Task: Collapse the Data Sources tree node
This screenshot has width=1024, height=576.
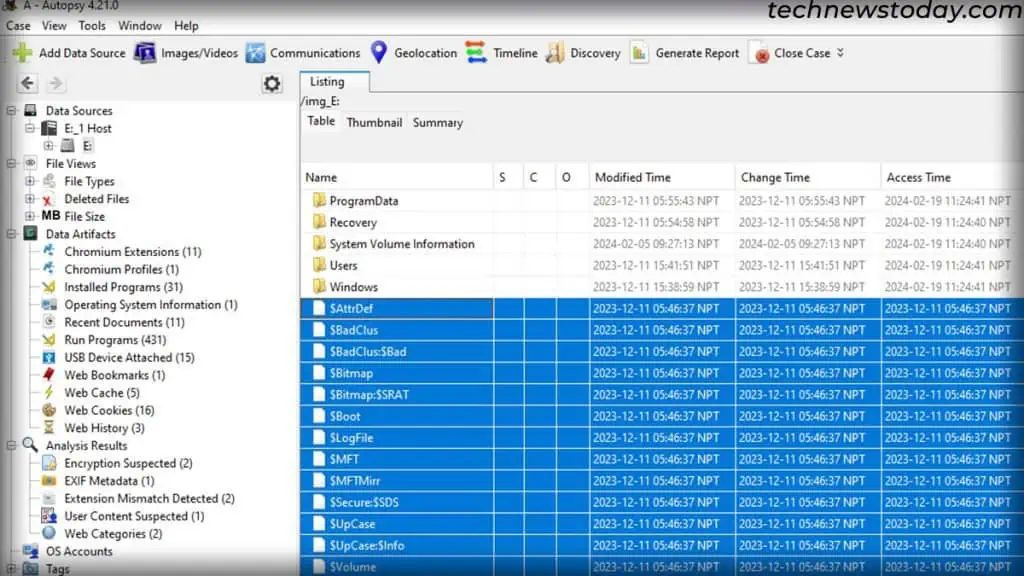Action: pyautogui.click(x=11, y=111)
